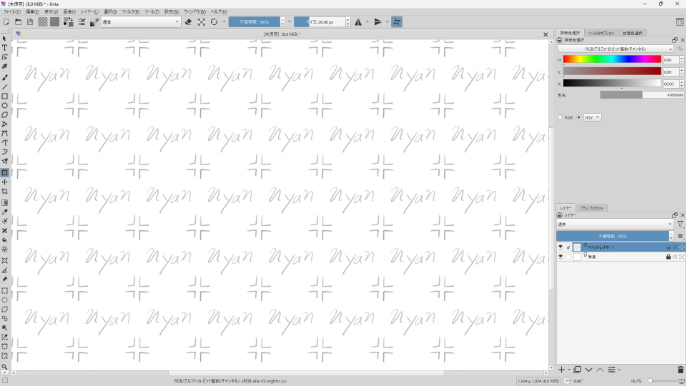Hide the paint layer 1 eye icon
686x386 pixels.
point(560,247)
